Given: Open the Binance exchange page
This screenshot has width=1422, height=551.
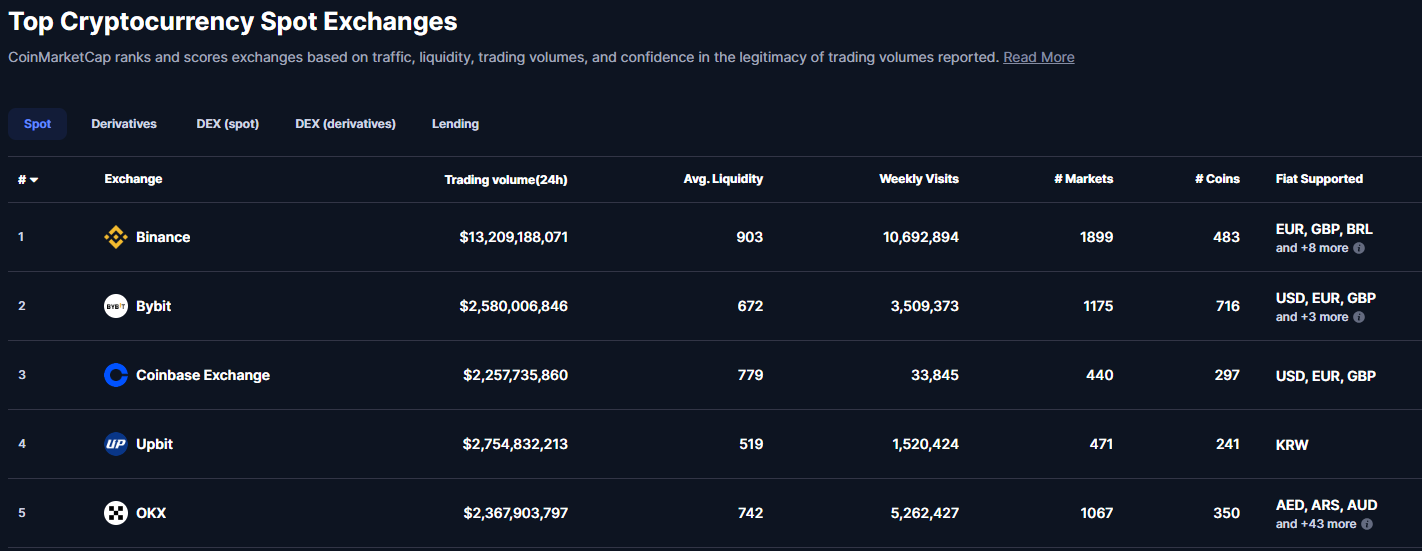Looking at the screenshot, I should 163,237.
